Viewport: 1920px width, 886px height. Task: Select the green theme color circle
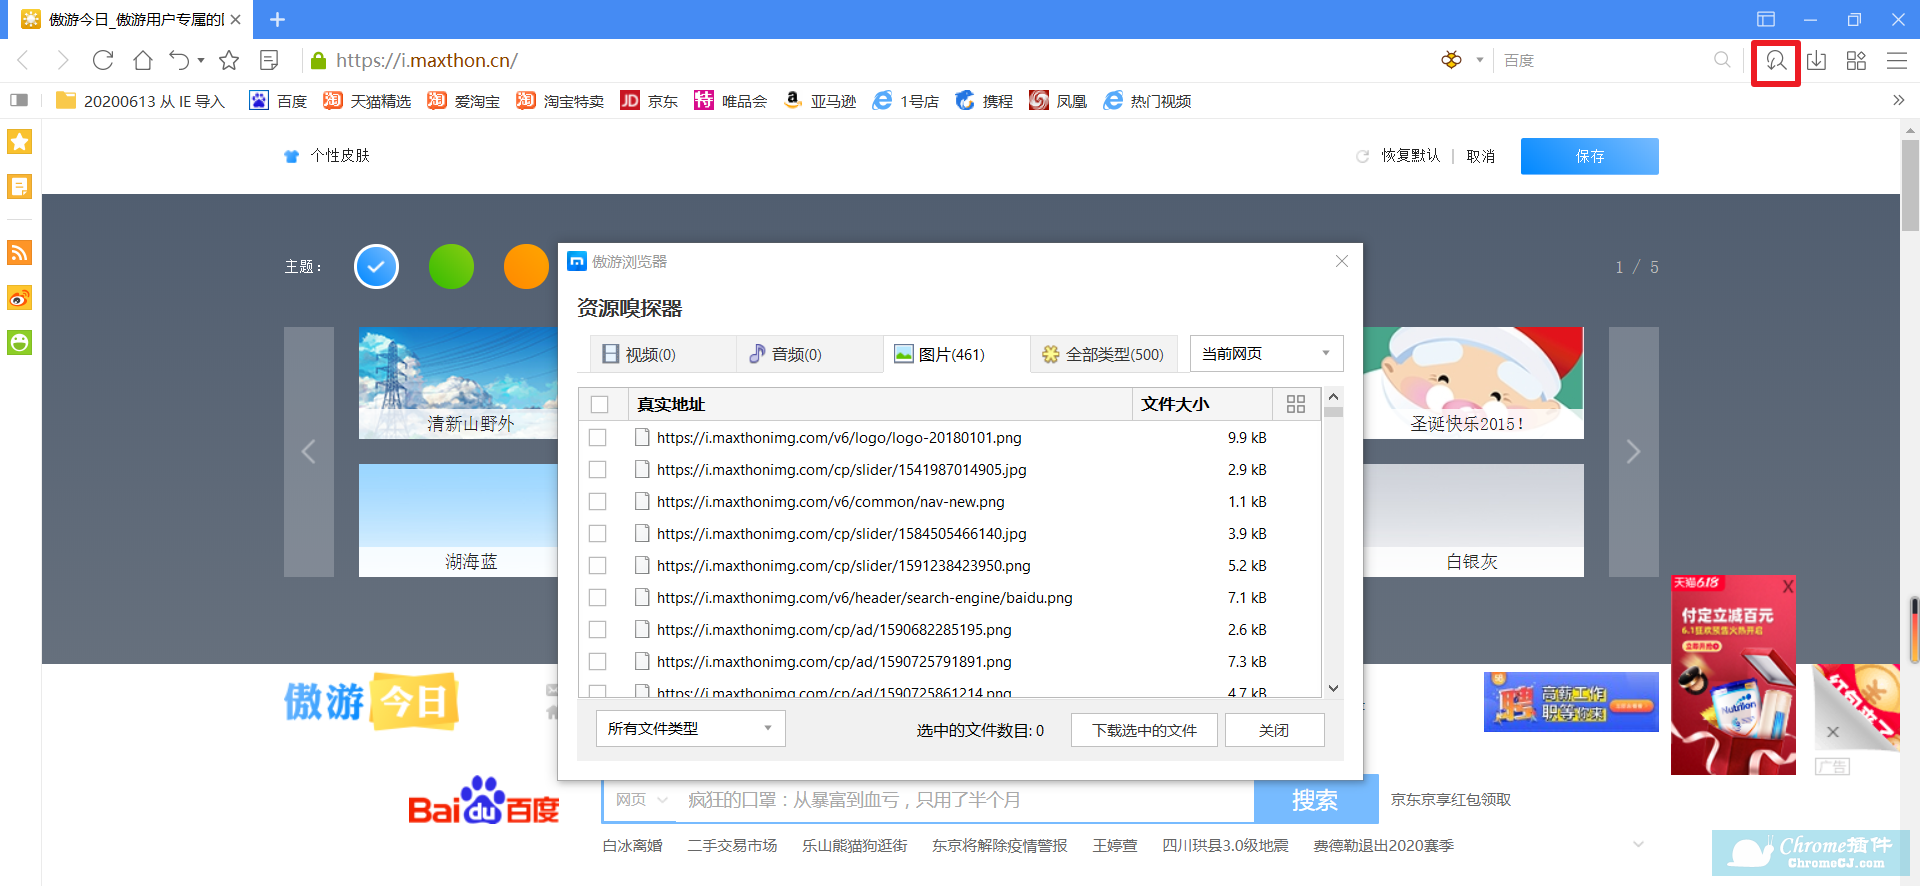click(x=451, y=267)
